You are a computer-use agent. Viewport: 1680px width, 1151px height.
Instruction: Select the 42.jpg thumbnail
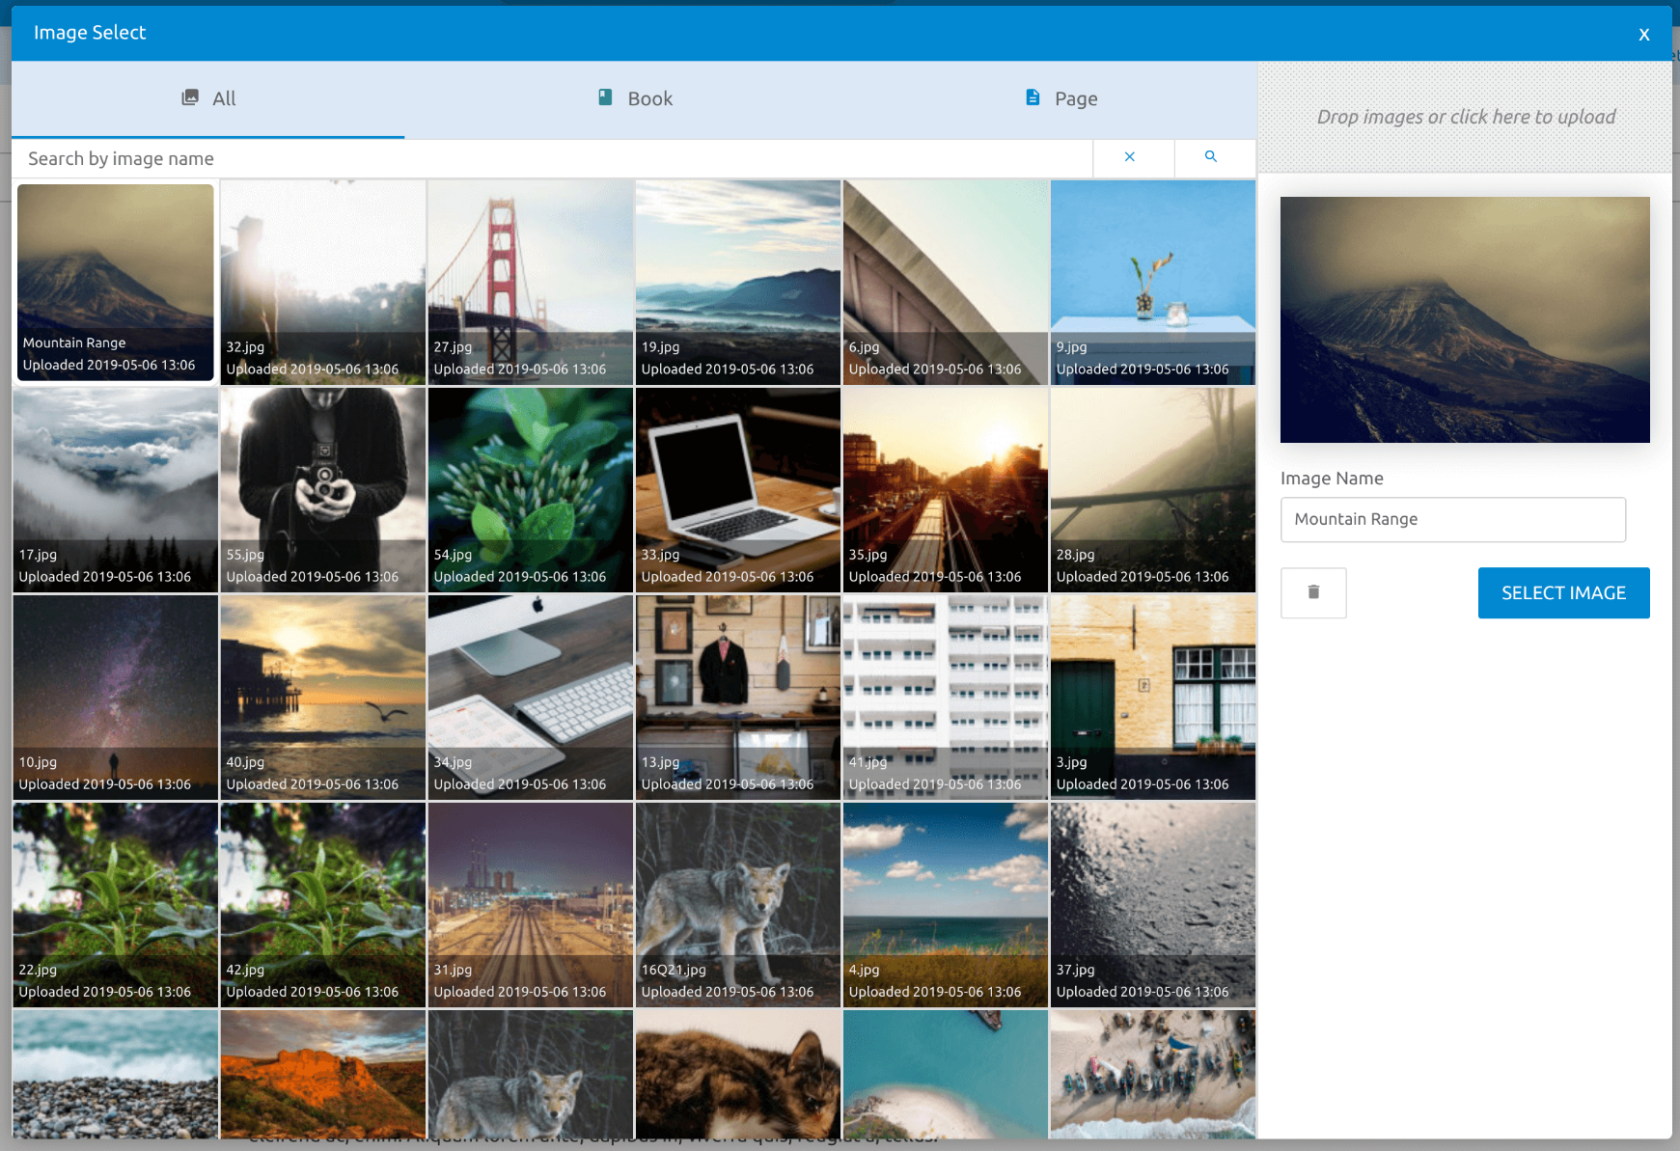tap(323, 905)
